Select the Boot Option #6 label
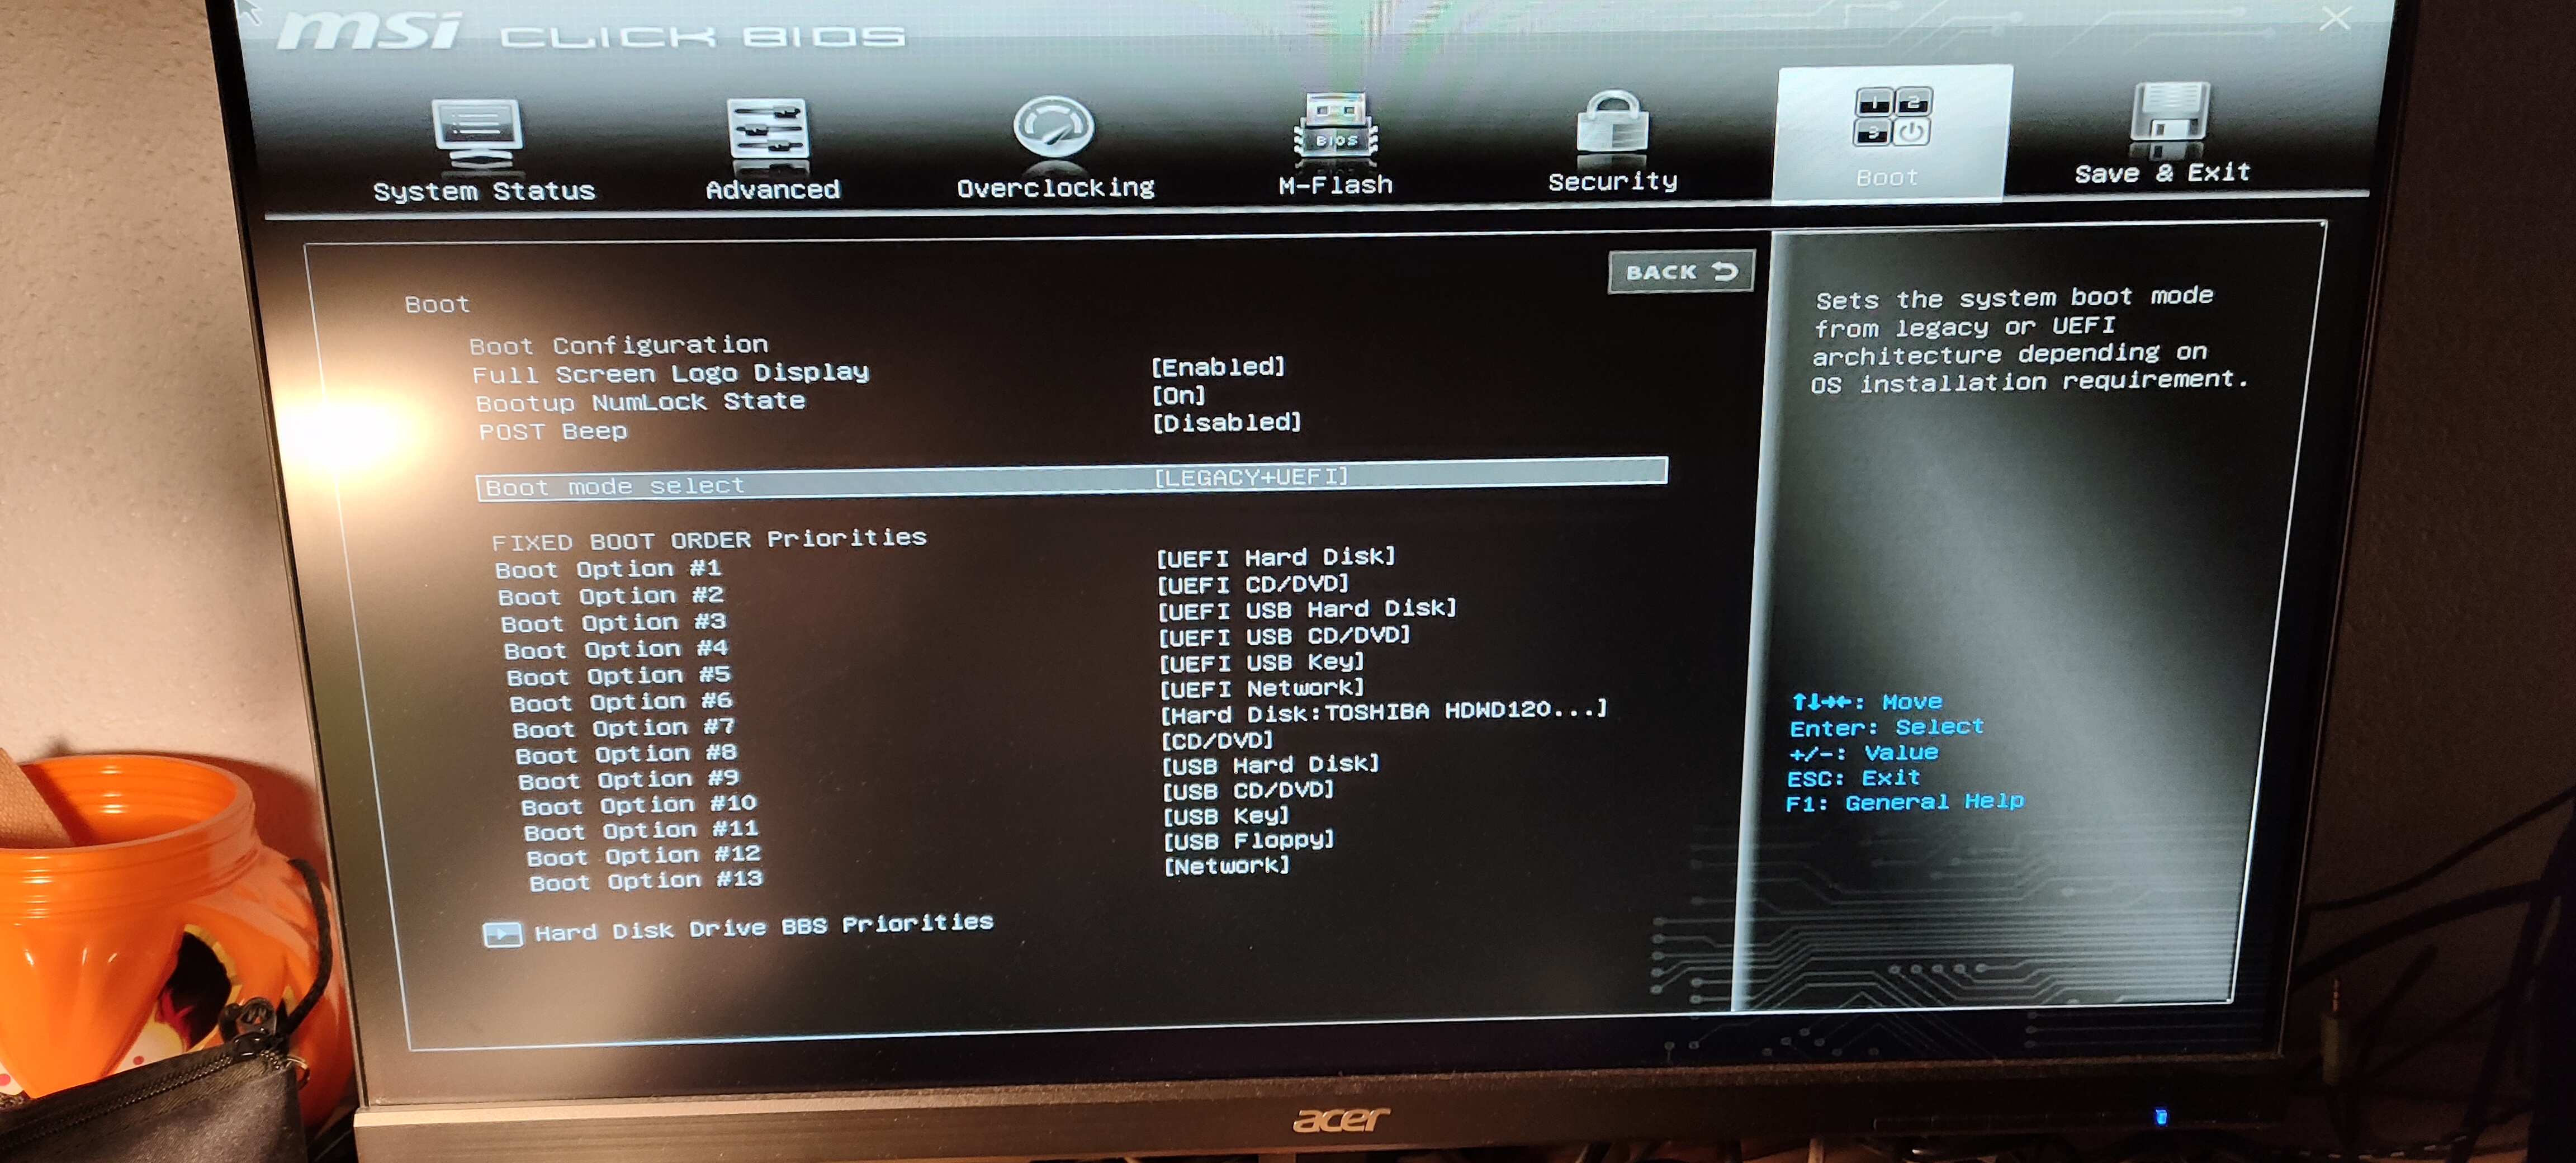Screen dimensions: 2576x1163 pos(621,703)
